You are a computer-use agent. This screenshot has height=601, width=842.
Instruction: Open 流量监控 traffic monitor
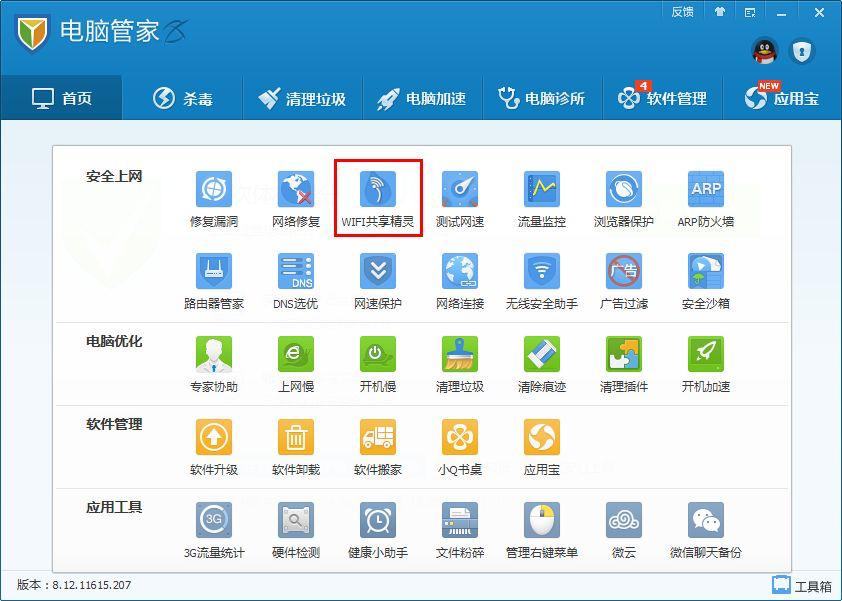coord(542,198)
